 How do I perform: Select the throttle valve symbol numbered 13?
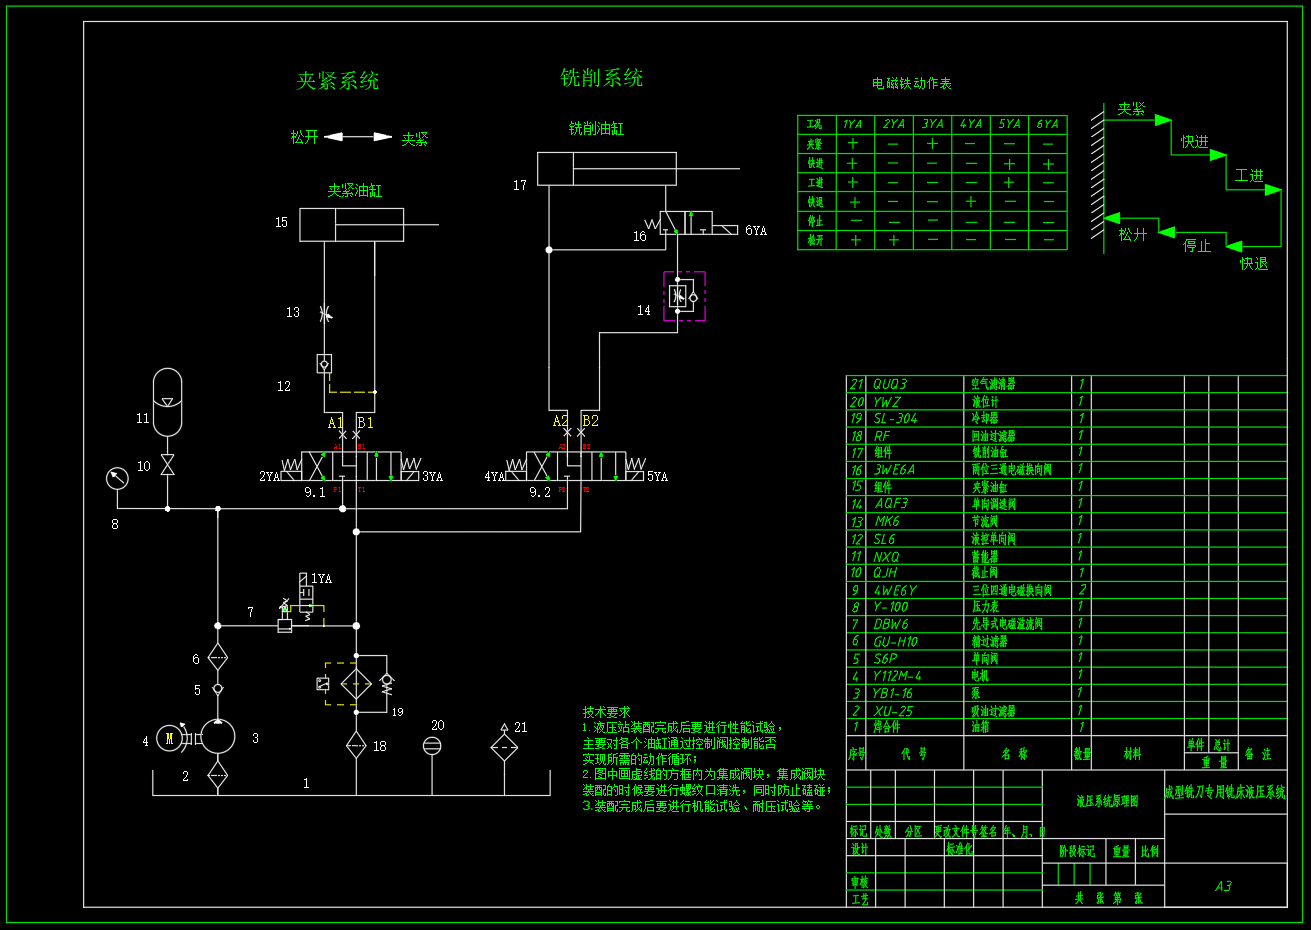click(x=324, y=313)
